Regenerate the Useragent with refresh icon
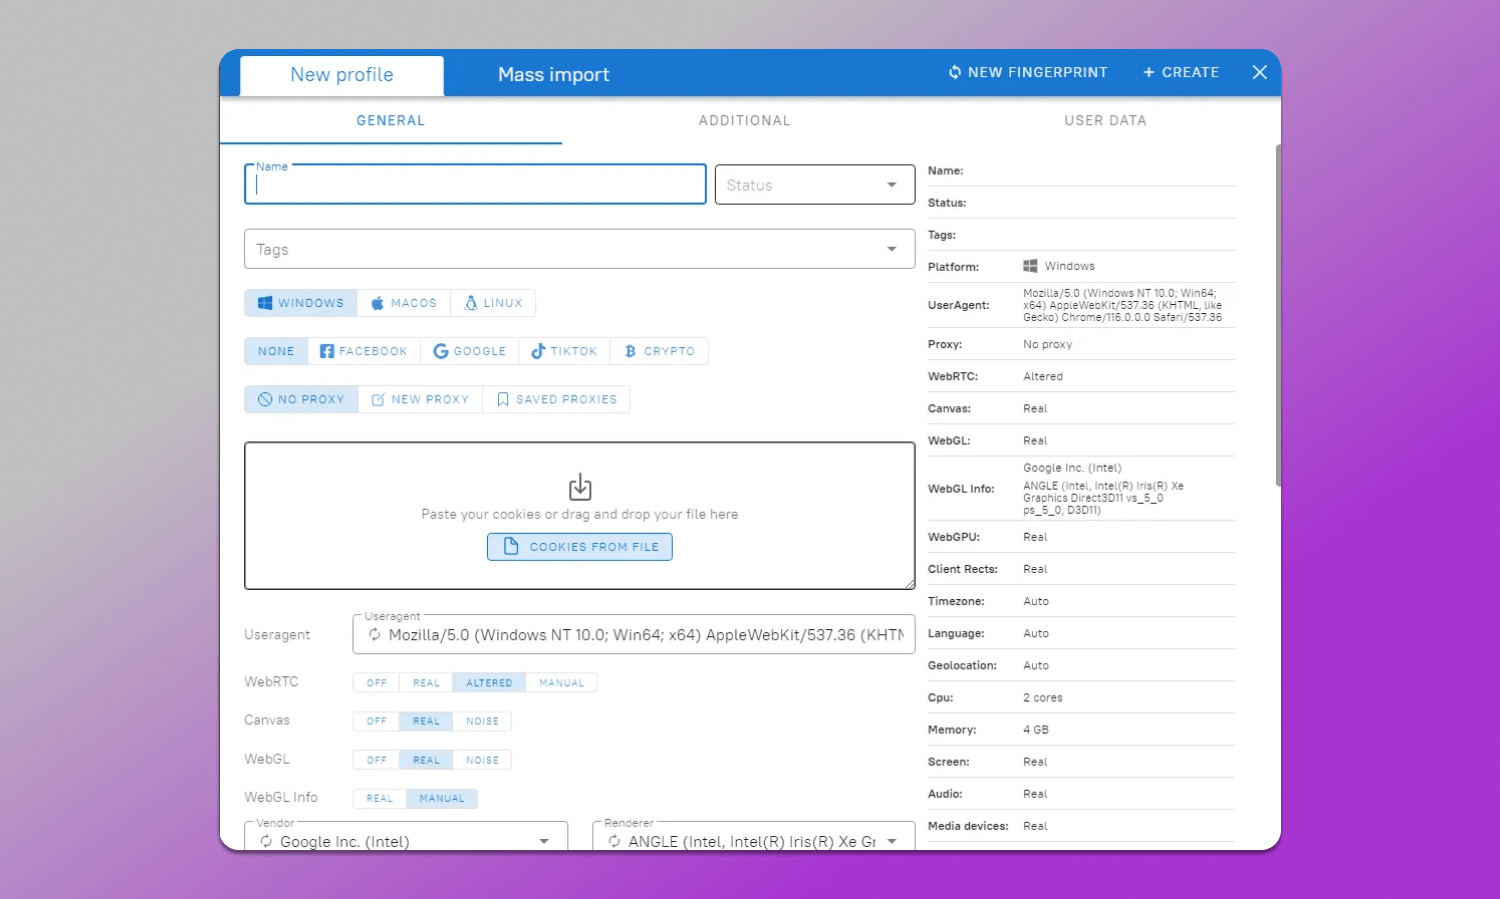 375,635
